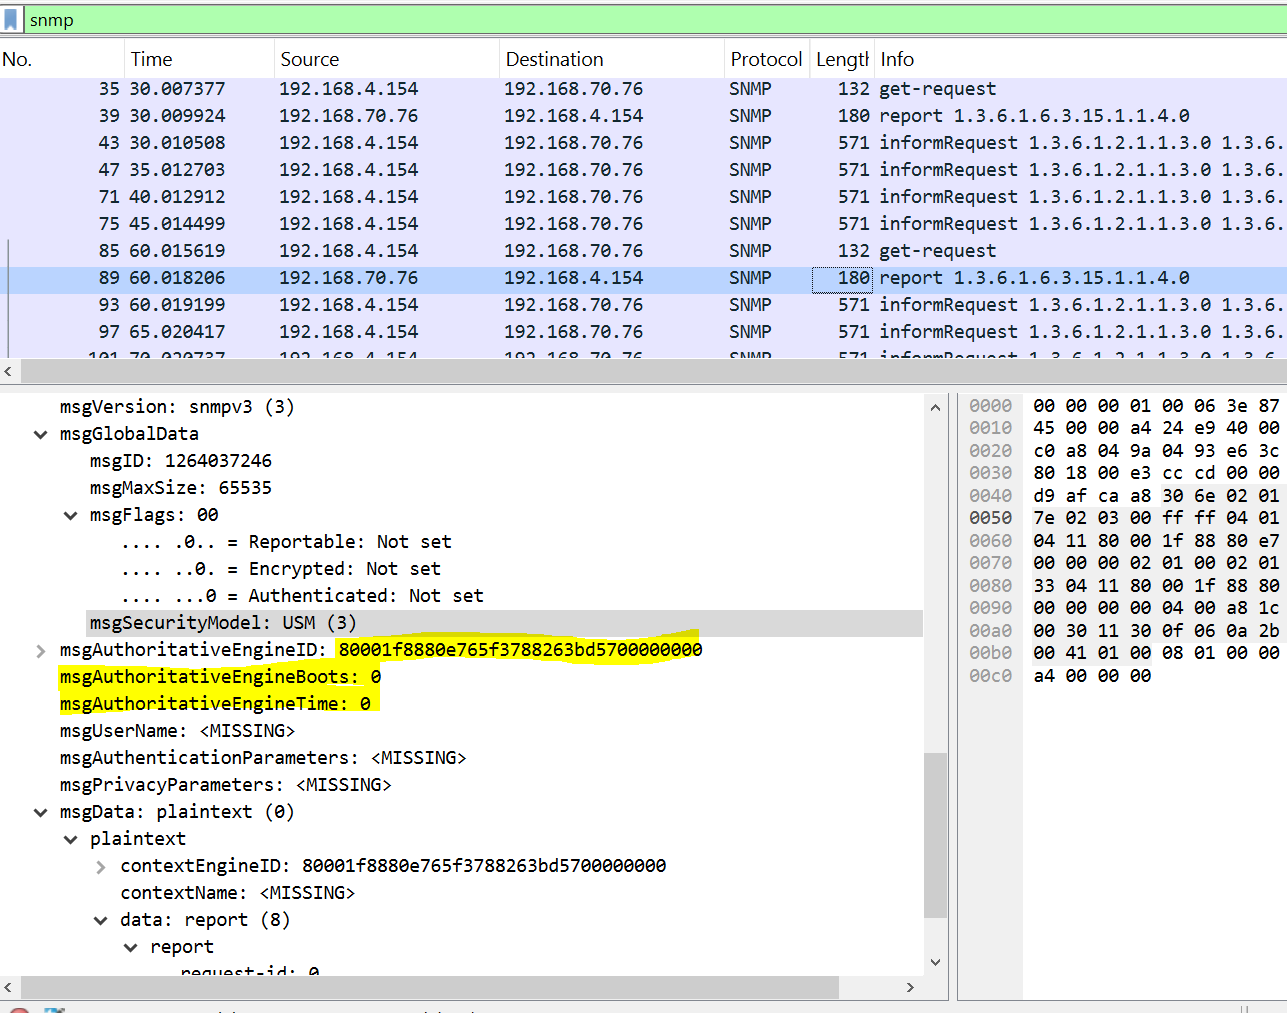This screenshot has height=1013, width=1287.
Task: Click packet list left scroll arrow
Action: coord(8,372)
